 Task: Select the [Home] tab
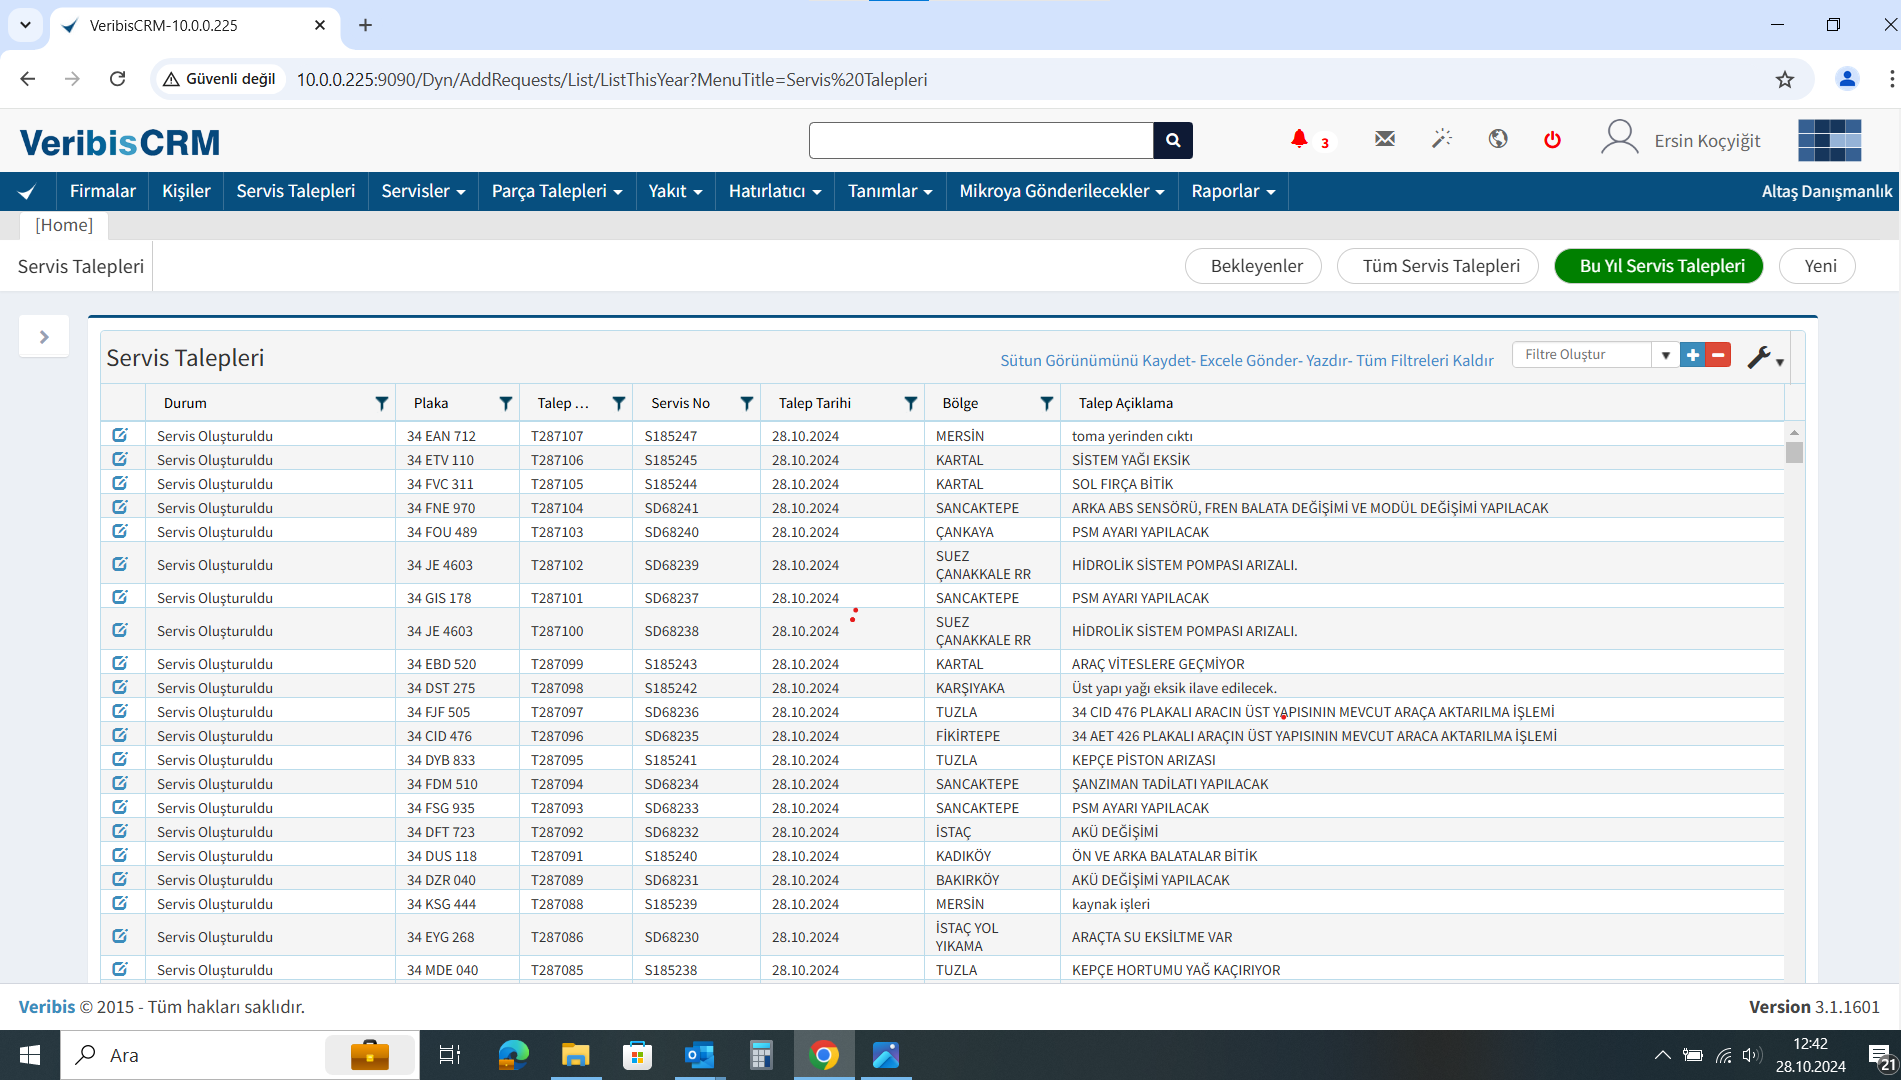[64, 225]
